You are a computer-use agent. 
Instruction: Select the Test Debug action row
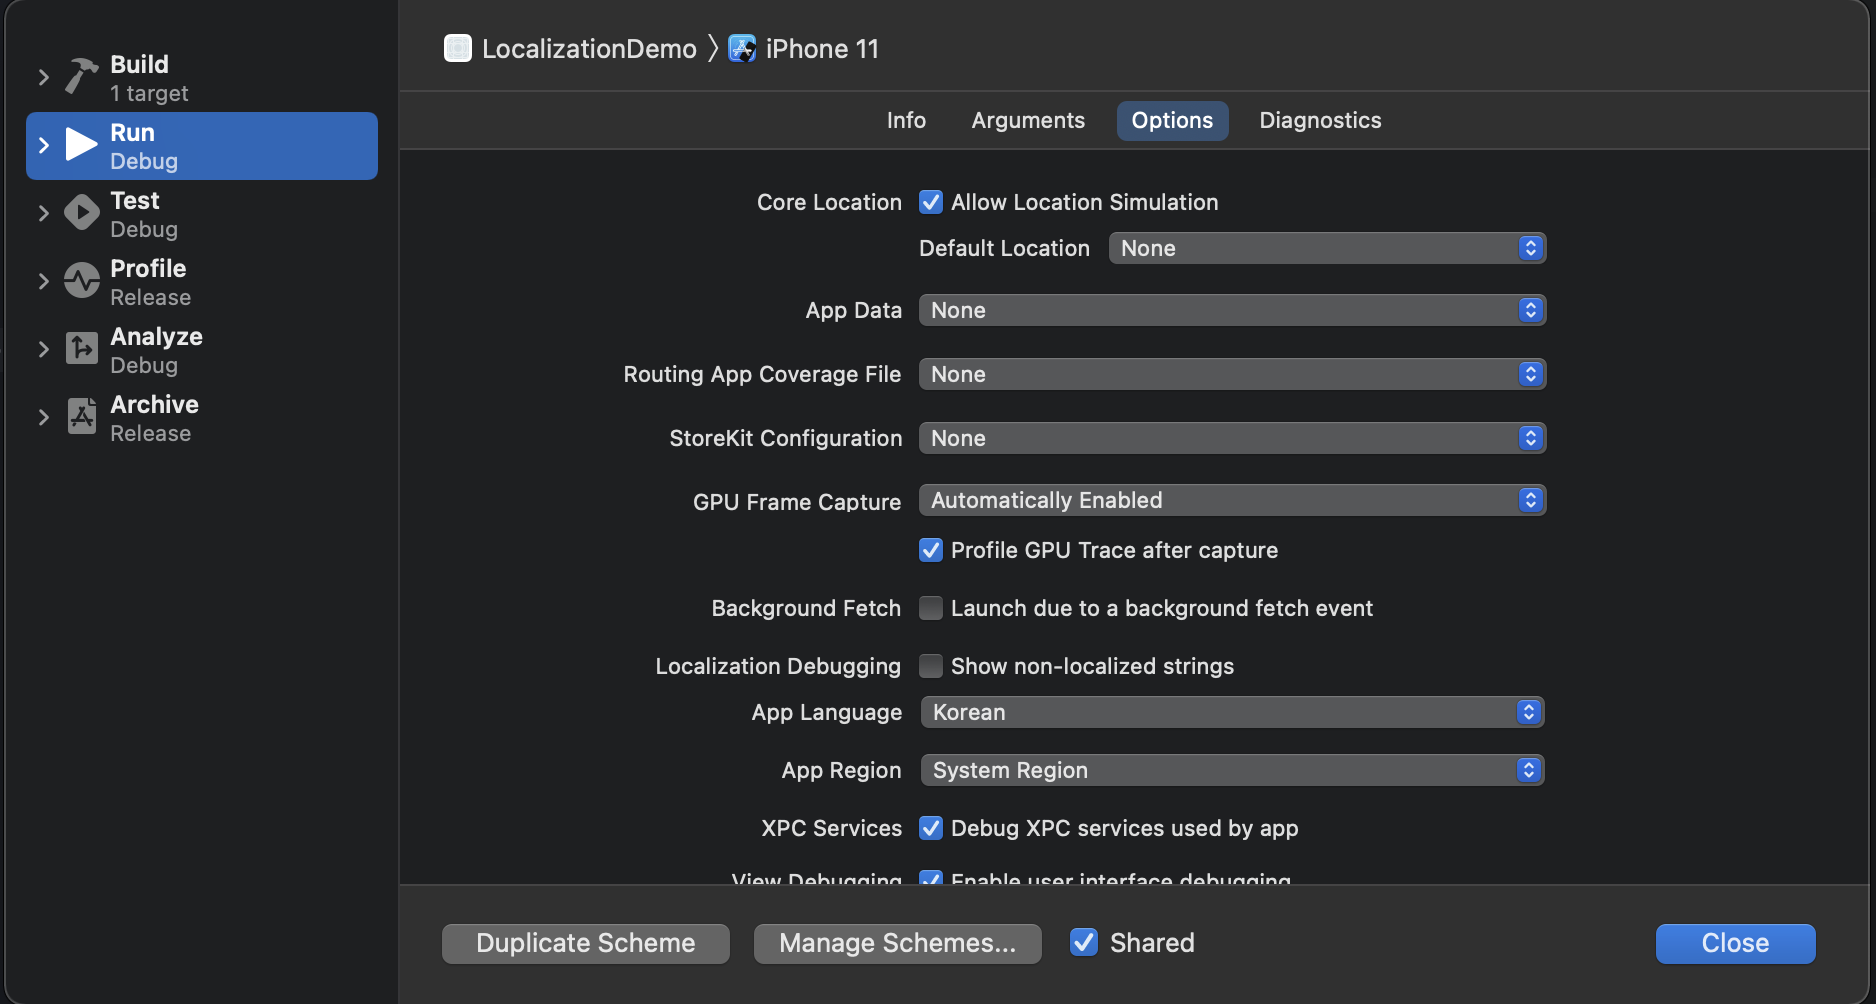pos(202,214)
